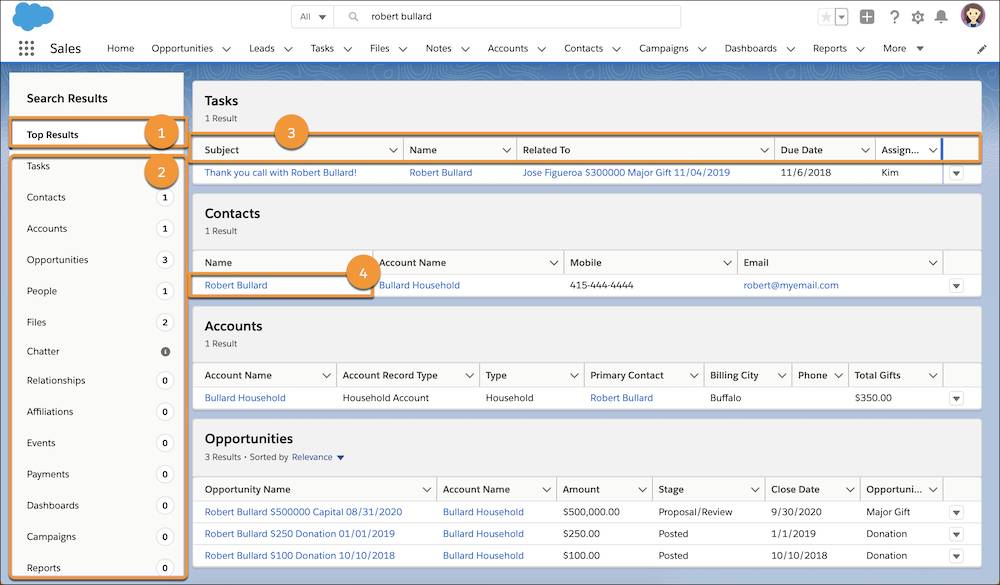The image size is (1000, 585).
Task: Expand the Contacts tab chevron
Action: (x=617, y=49)
